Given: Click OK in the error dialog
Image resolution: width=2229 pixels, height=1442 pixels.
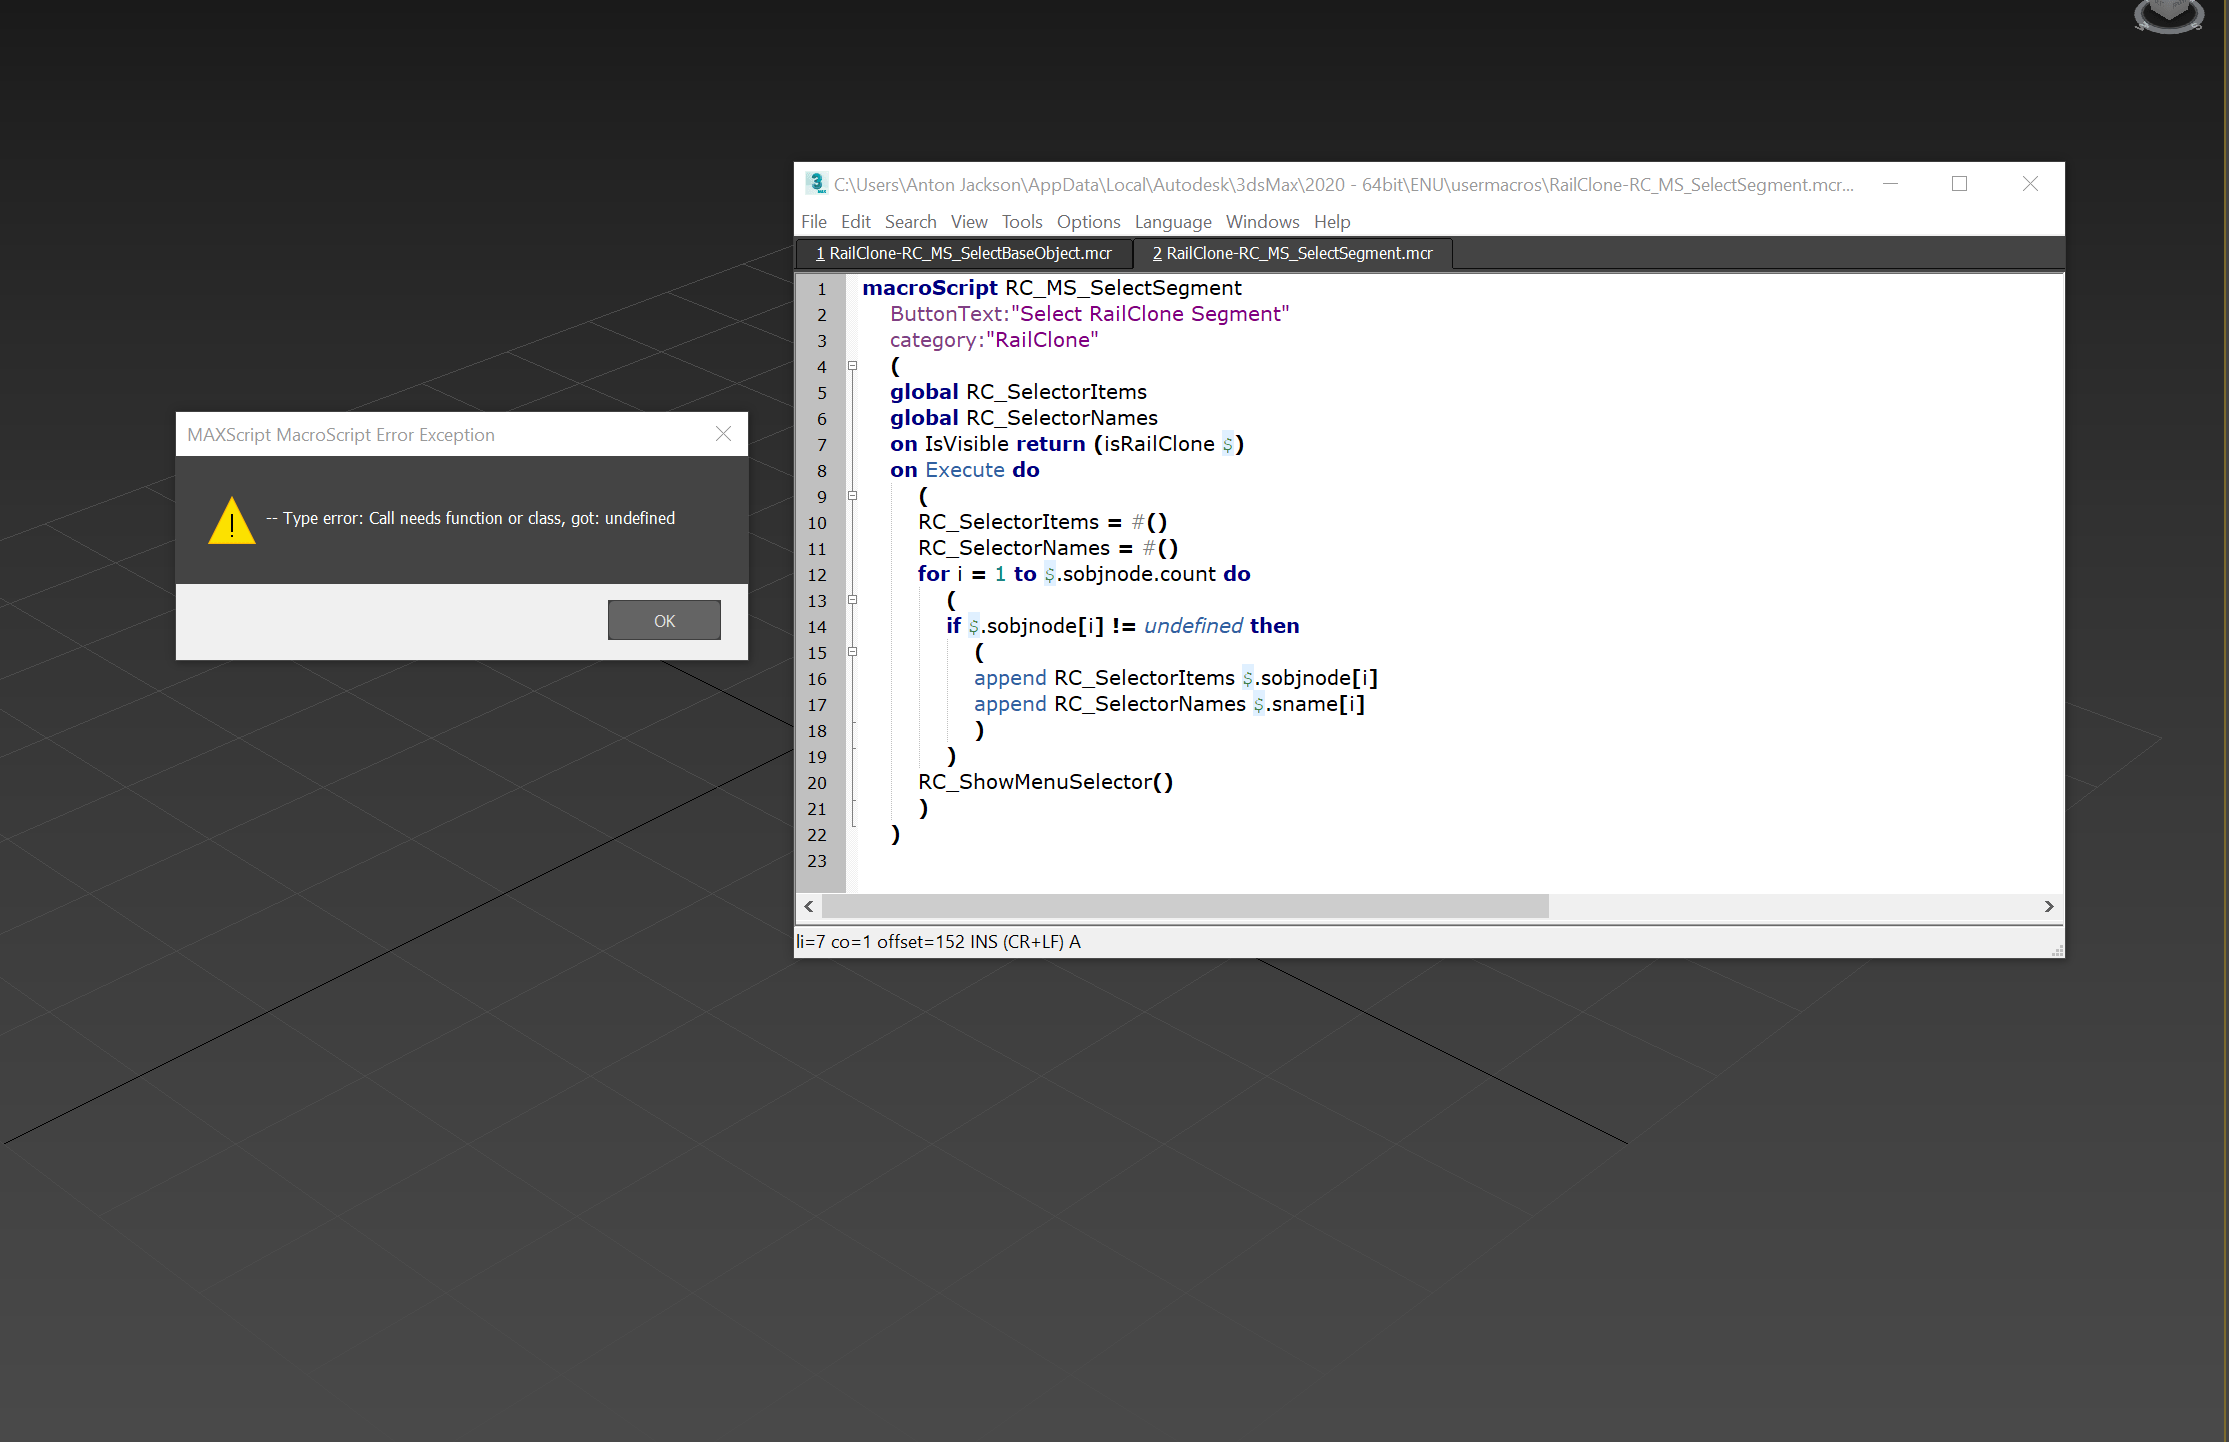Looking at the screenshot, I should tap(664, 620).
